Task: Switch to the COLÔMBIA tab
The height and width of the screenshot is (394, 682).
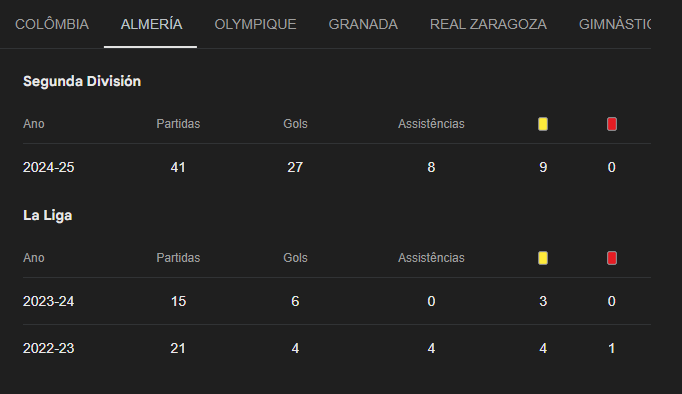Action: coord(52,24)
